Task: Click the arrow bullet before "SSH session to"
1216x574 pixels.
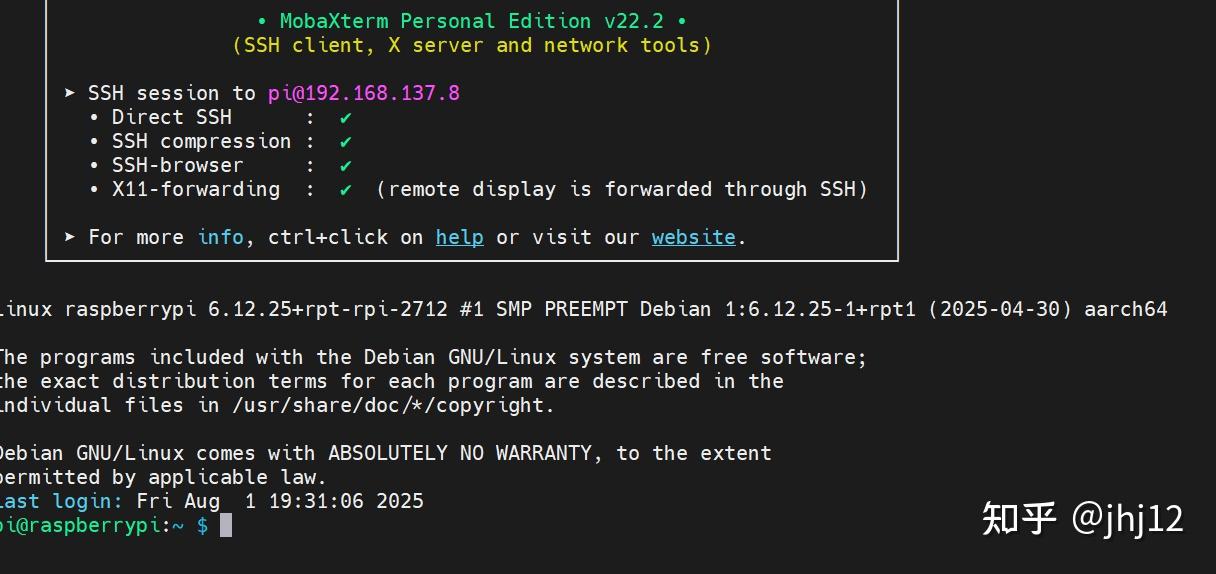Action: 70,93
